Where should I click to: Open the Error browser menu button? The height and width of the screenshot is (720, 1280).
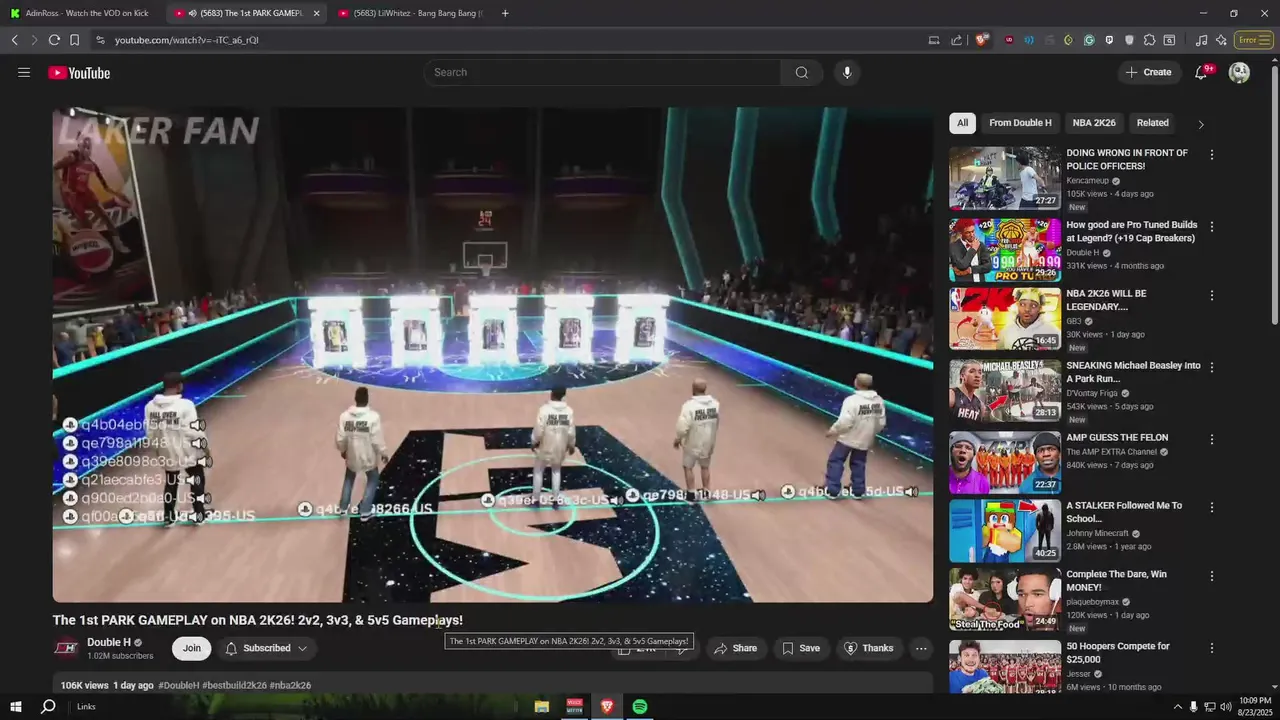[1253, 40]
